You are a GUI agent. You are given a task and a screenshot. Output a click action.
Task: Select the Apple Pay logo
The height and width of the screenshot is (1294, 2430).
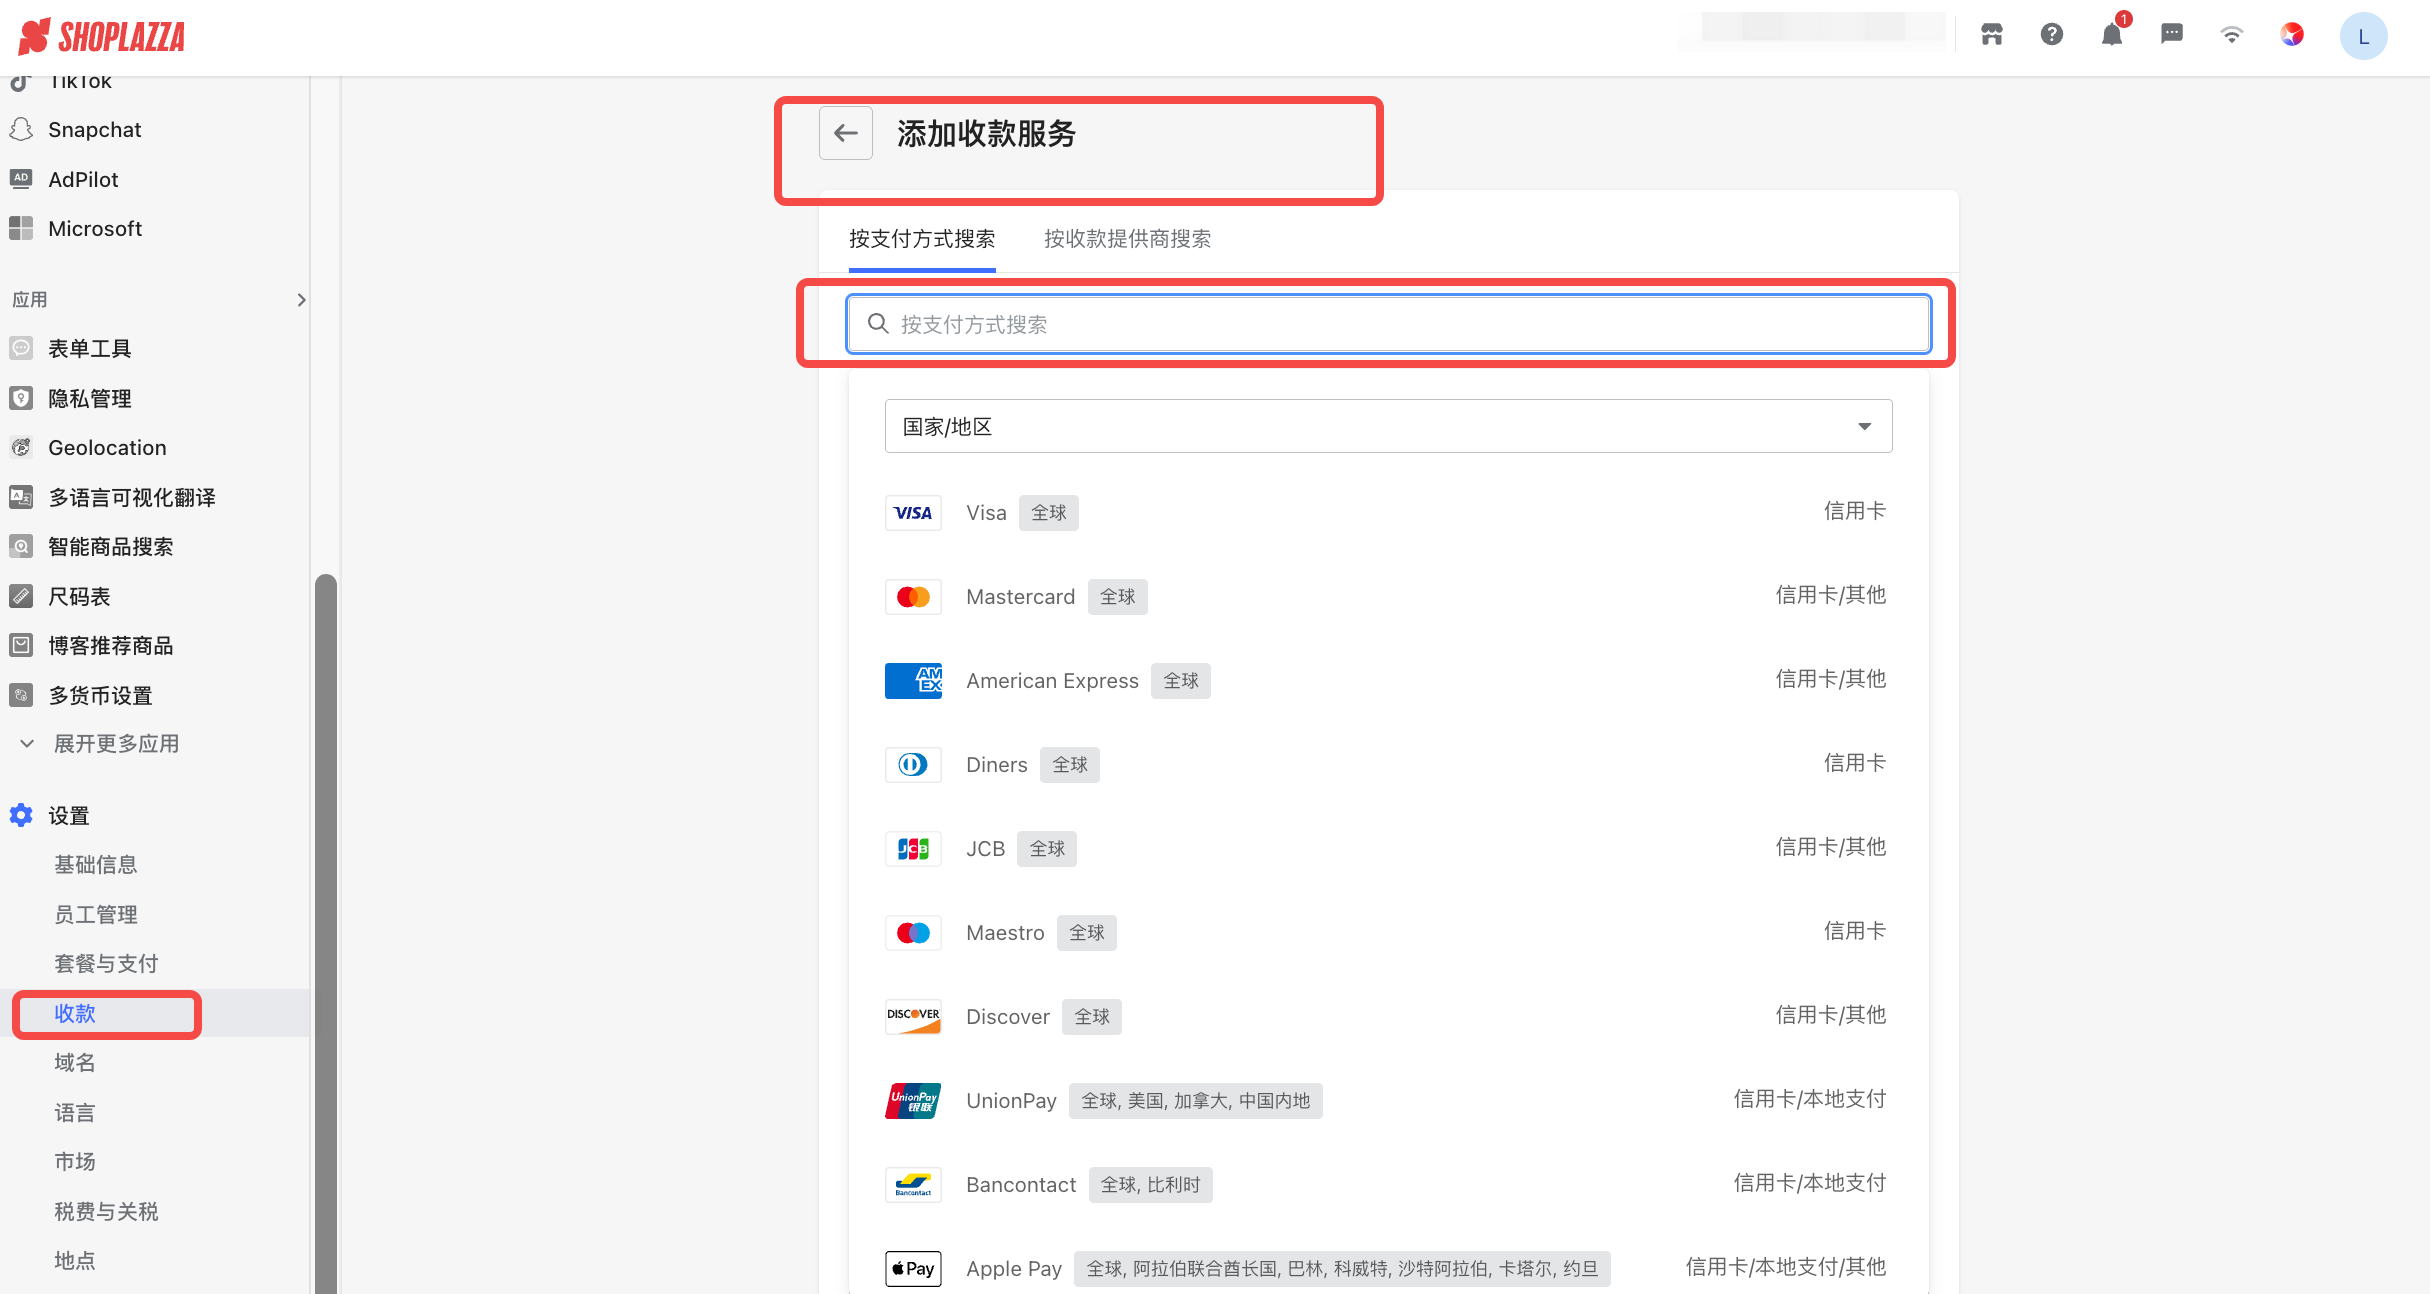pos(913,1269)
